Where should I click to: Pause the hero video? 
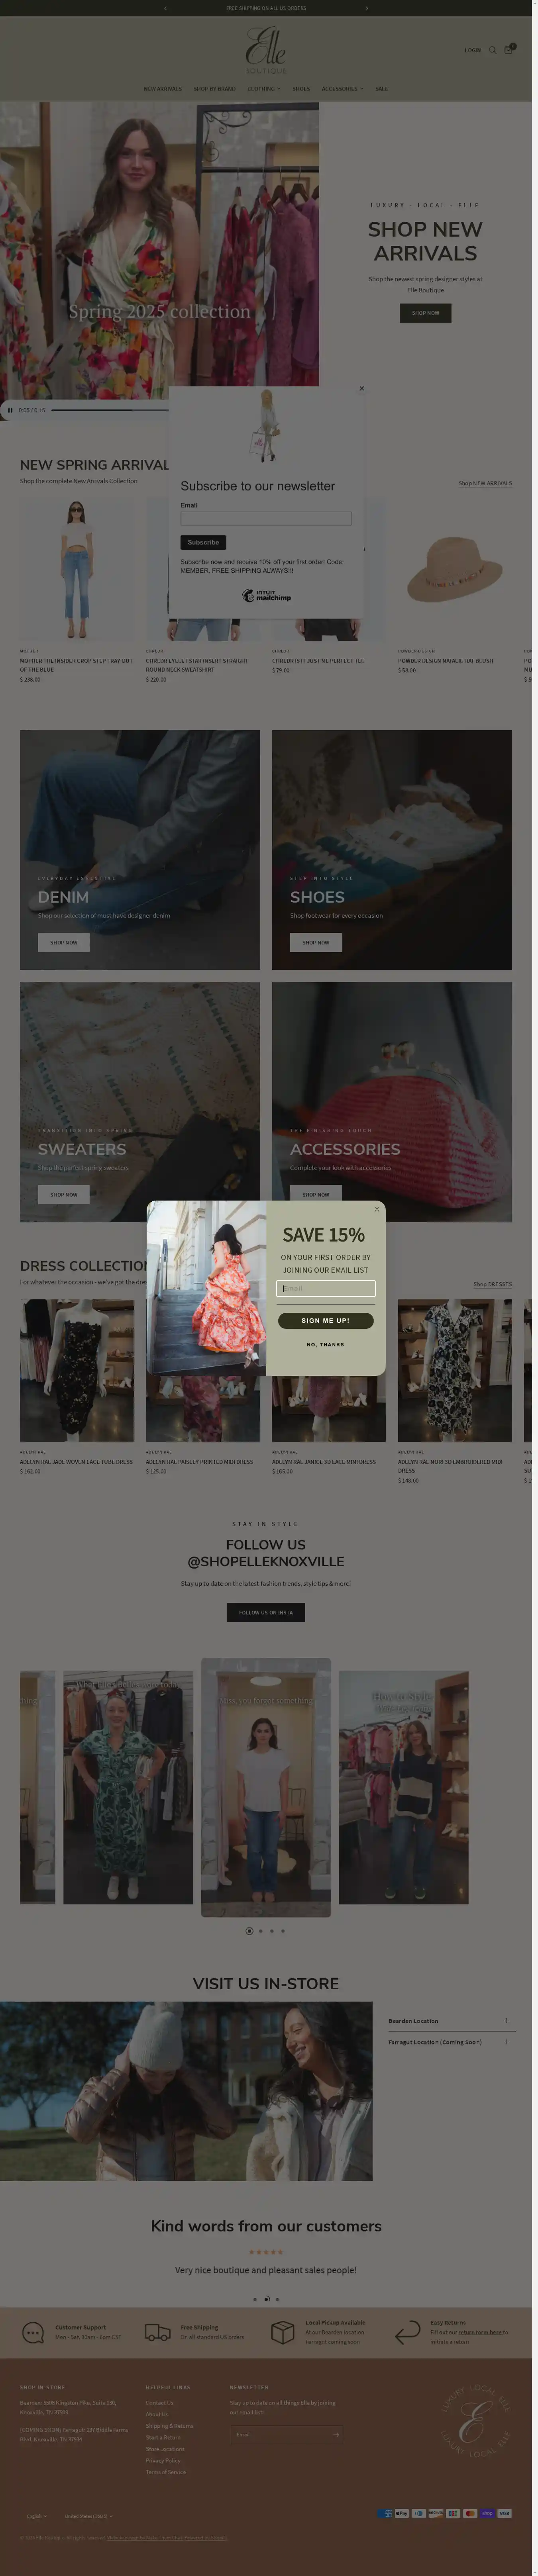pyautogui.click(x=10, y=410)
